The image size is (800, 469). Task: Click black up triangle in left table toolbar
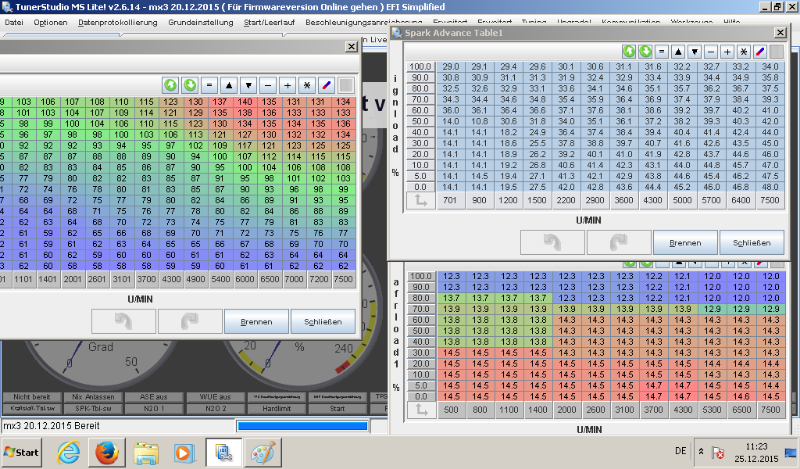(231, 85)
